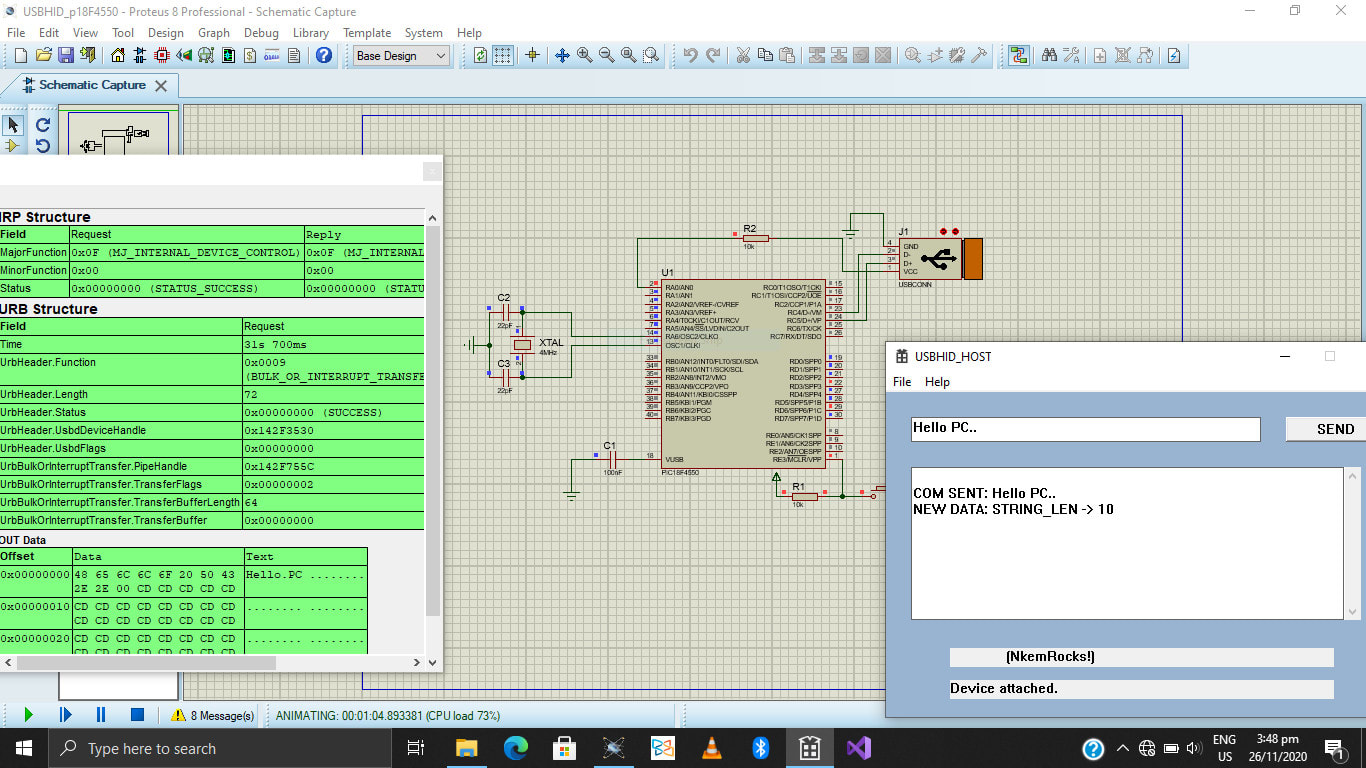Toggle the false origin crosshair icon

coord(532,56)
